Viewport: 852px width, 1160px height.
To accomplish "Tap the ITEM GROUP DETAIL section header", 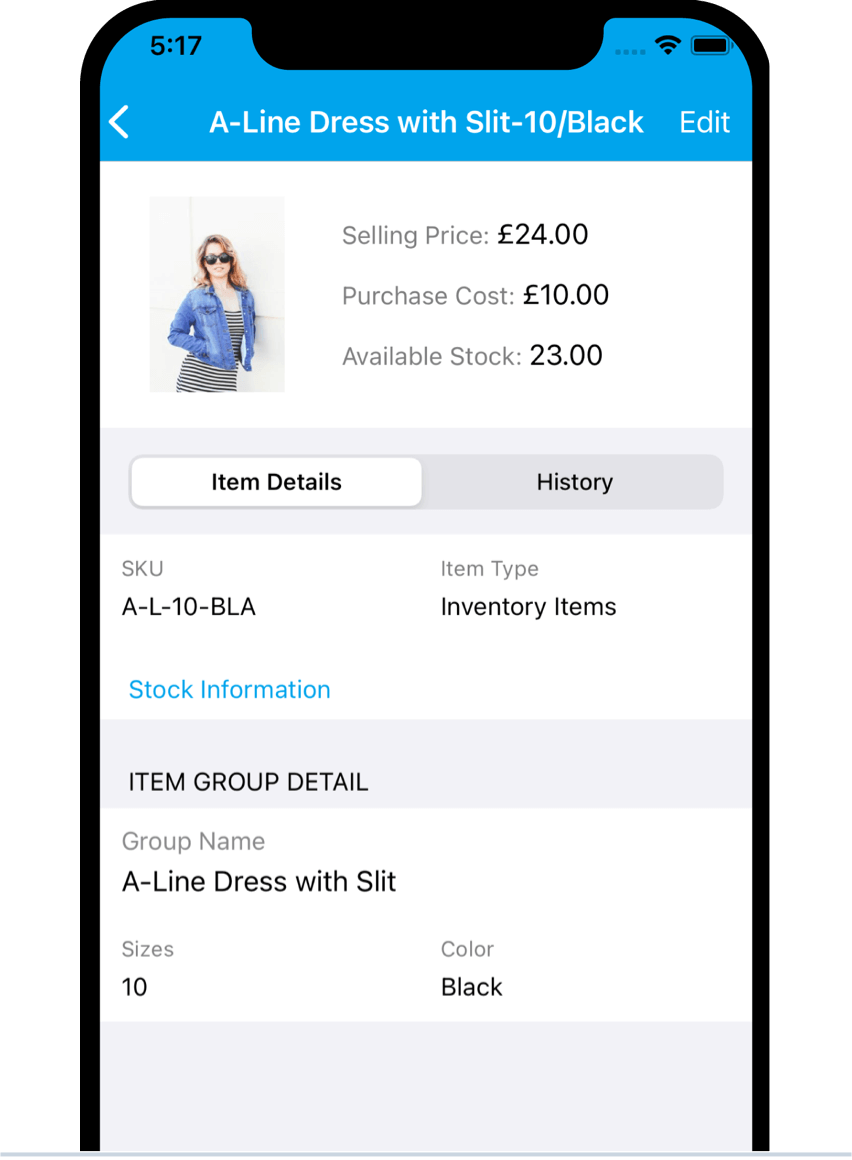I will click(x=248, y=782).
